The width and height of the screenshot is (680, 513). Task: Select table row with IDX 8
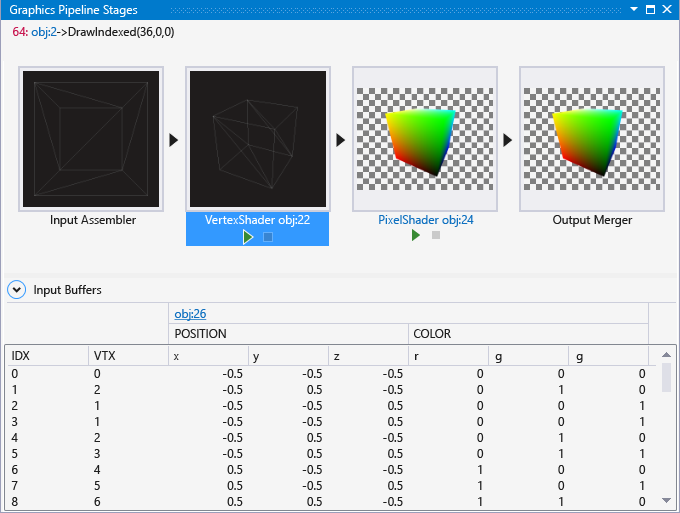pyautogui.click(x=331, y=502)
